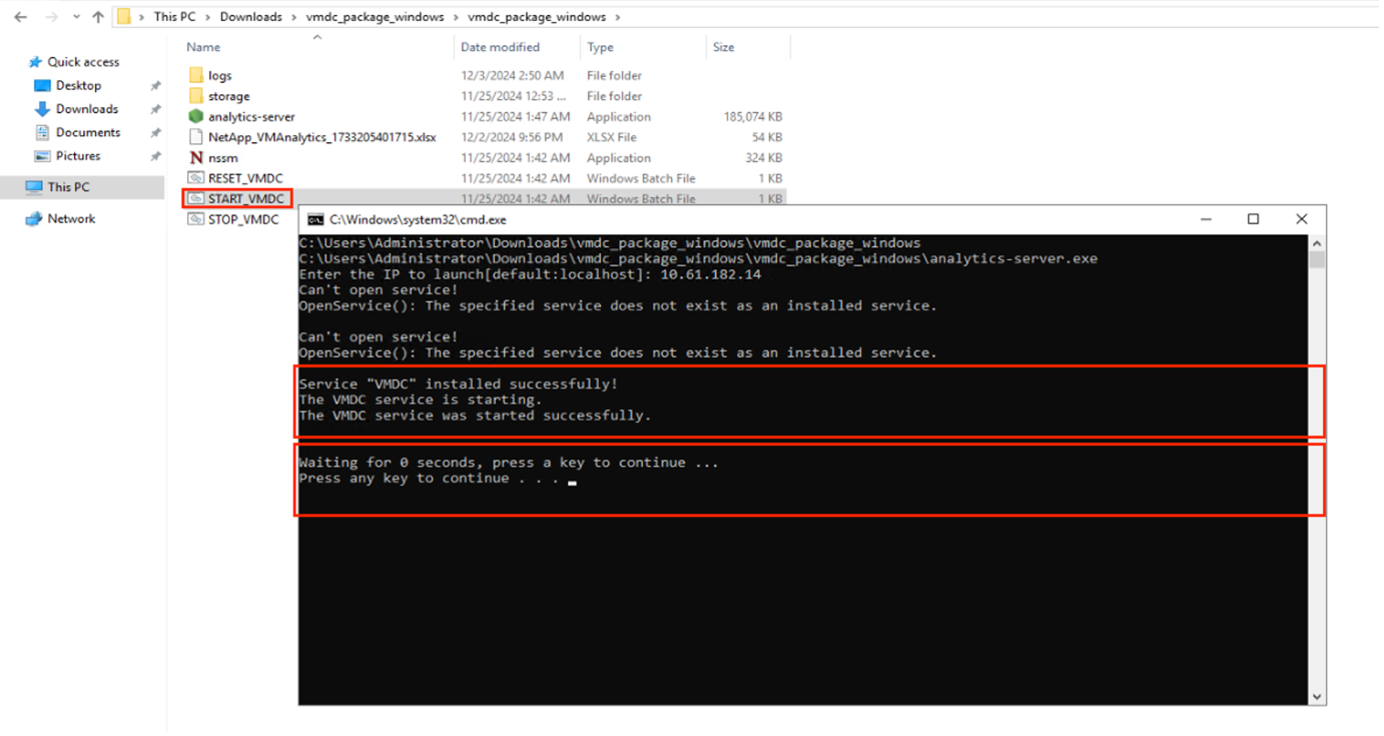1384x736 pixels.
Task: Expand chevron after 'This PC' breadcrumb
Action: click(208, 17)
